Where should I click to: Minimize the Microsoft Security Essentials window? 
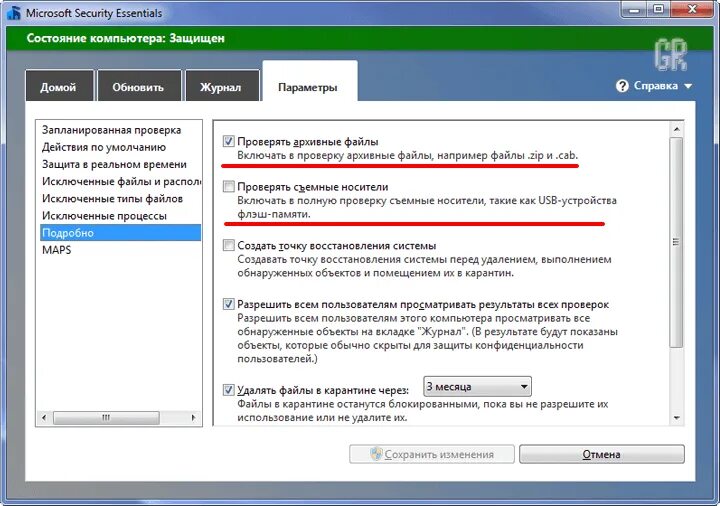634,9
